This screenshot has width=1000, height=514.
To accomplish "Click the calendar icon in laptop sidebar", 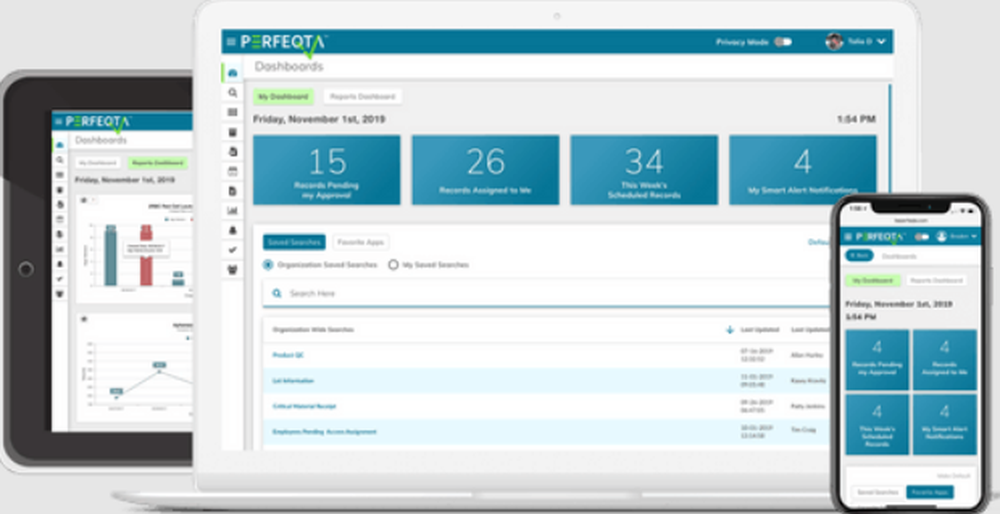I will coord(233,171).
